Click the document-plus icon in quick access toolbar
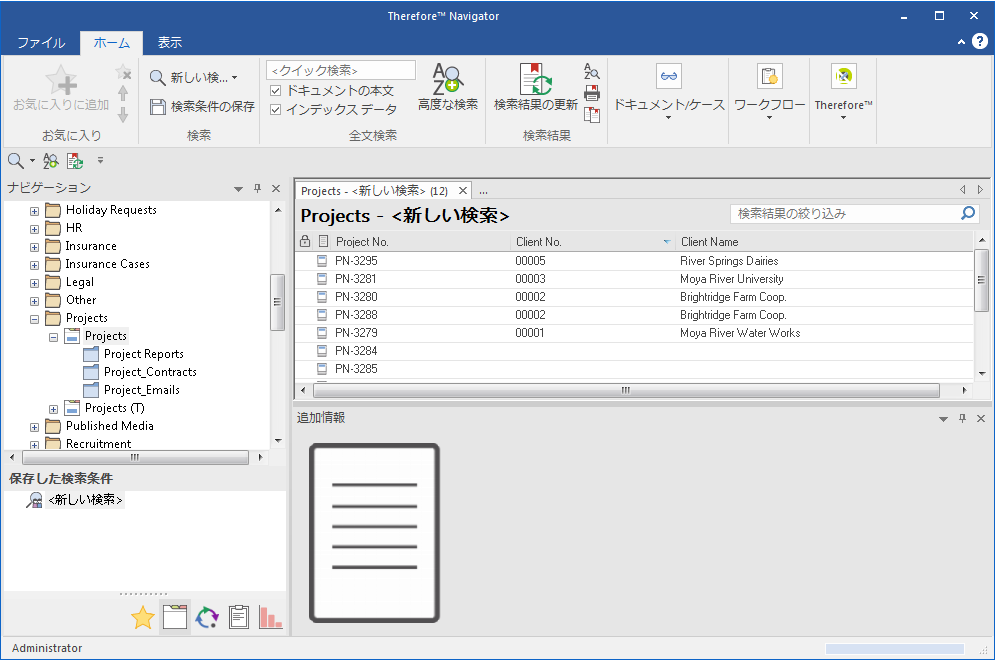Image resolution: width=997 pixels, height=660 pixels. [75, 161]
